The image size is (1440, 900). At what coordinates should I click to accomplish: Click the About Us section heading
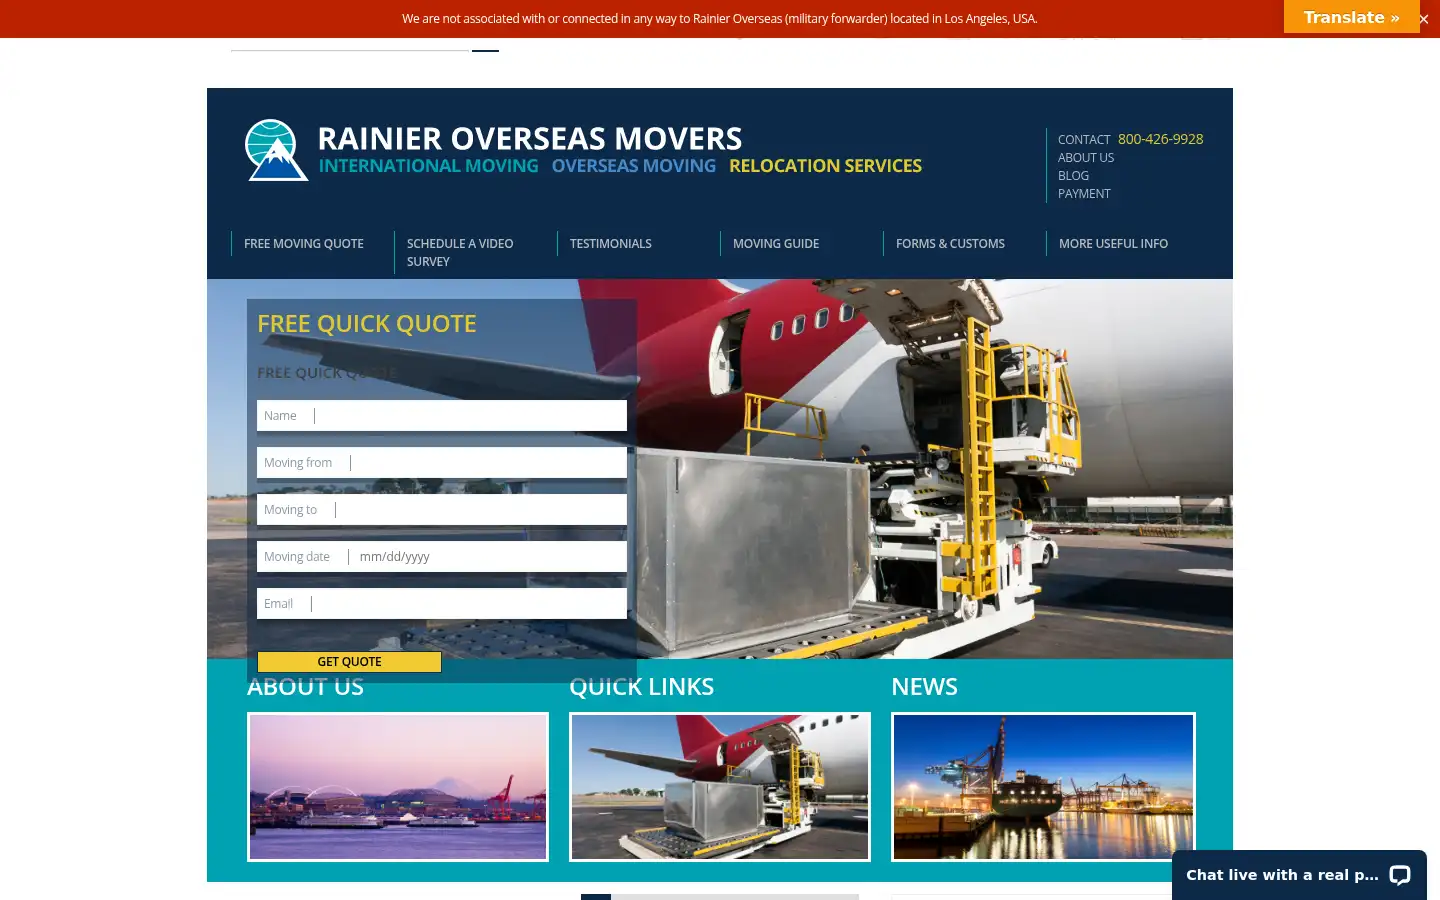[x=305, y=687]
